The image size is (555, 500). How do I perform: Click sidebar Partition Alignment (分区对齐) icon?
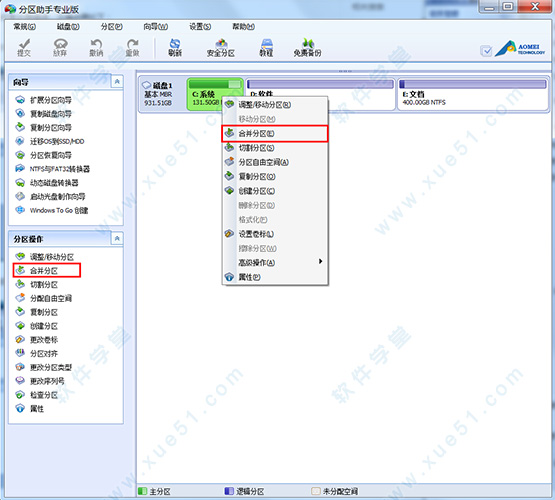tap(20, 353)
